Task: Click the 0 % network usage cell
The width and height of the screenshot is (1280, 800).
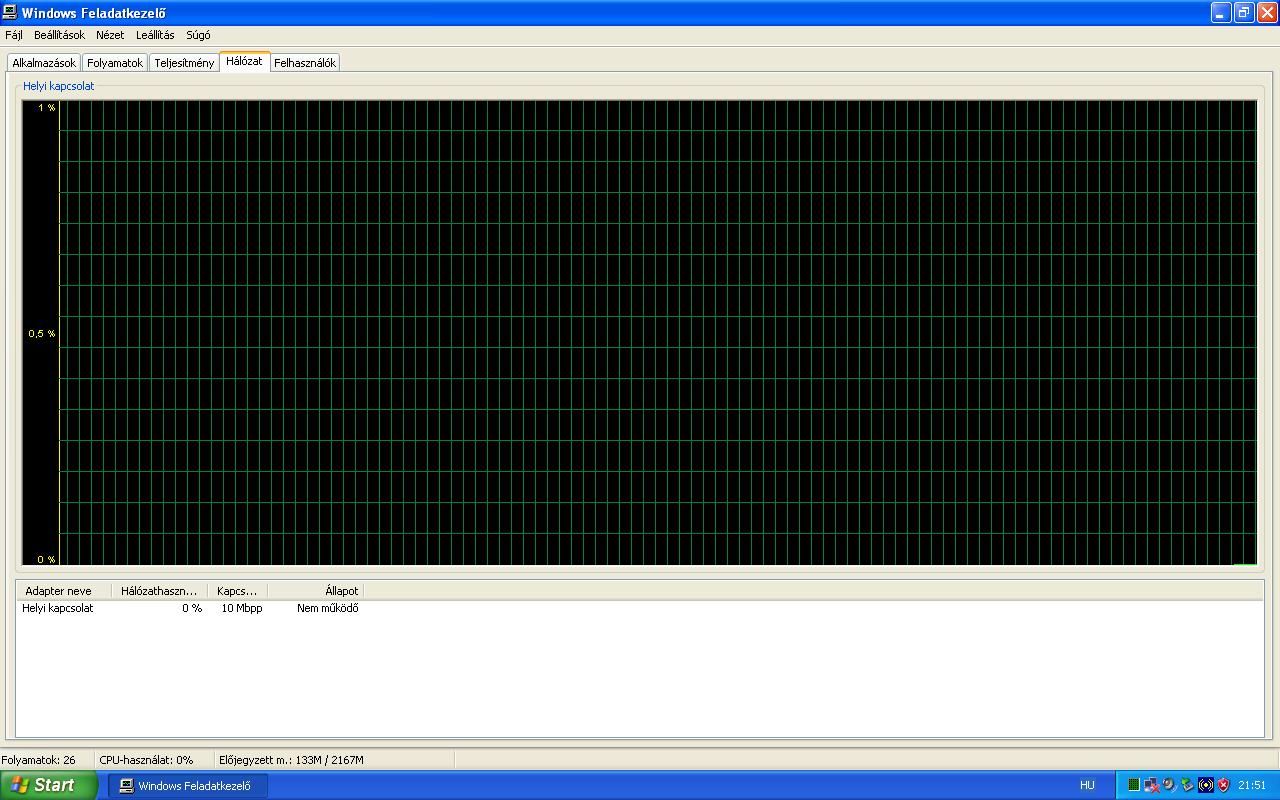Action: click(x=192, y=608)
